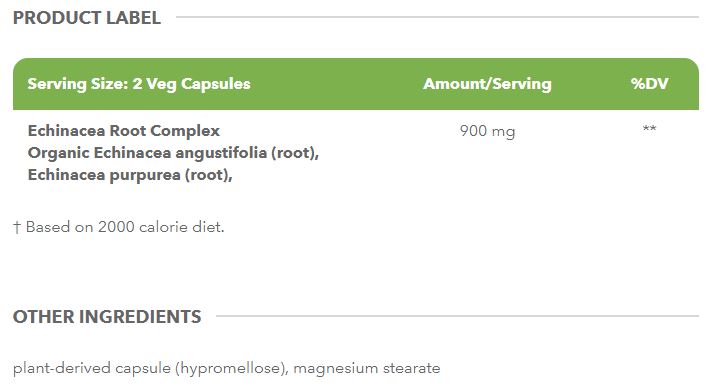The width and height of the screenshot is (709, 389).
Task: Click the magnesium stearate ingredient
Action: [367, 368]
